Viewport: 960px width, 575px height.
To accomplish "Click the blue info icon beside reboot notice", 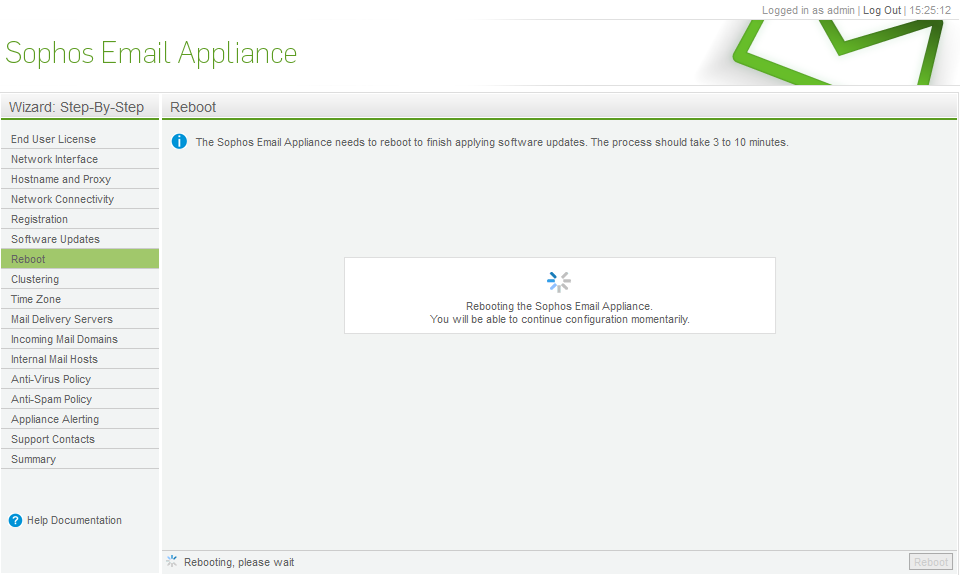I will (x=179, y=141).
